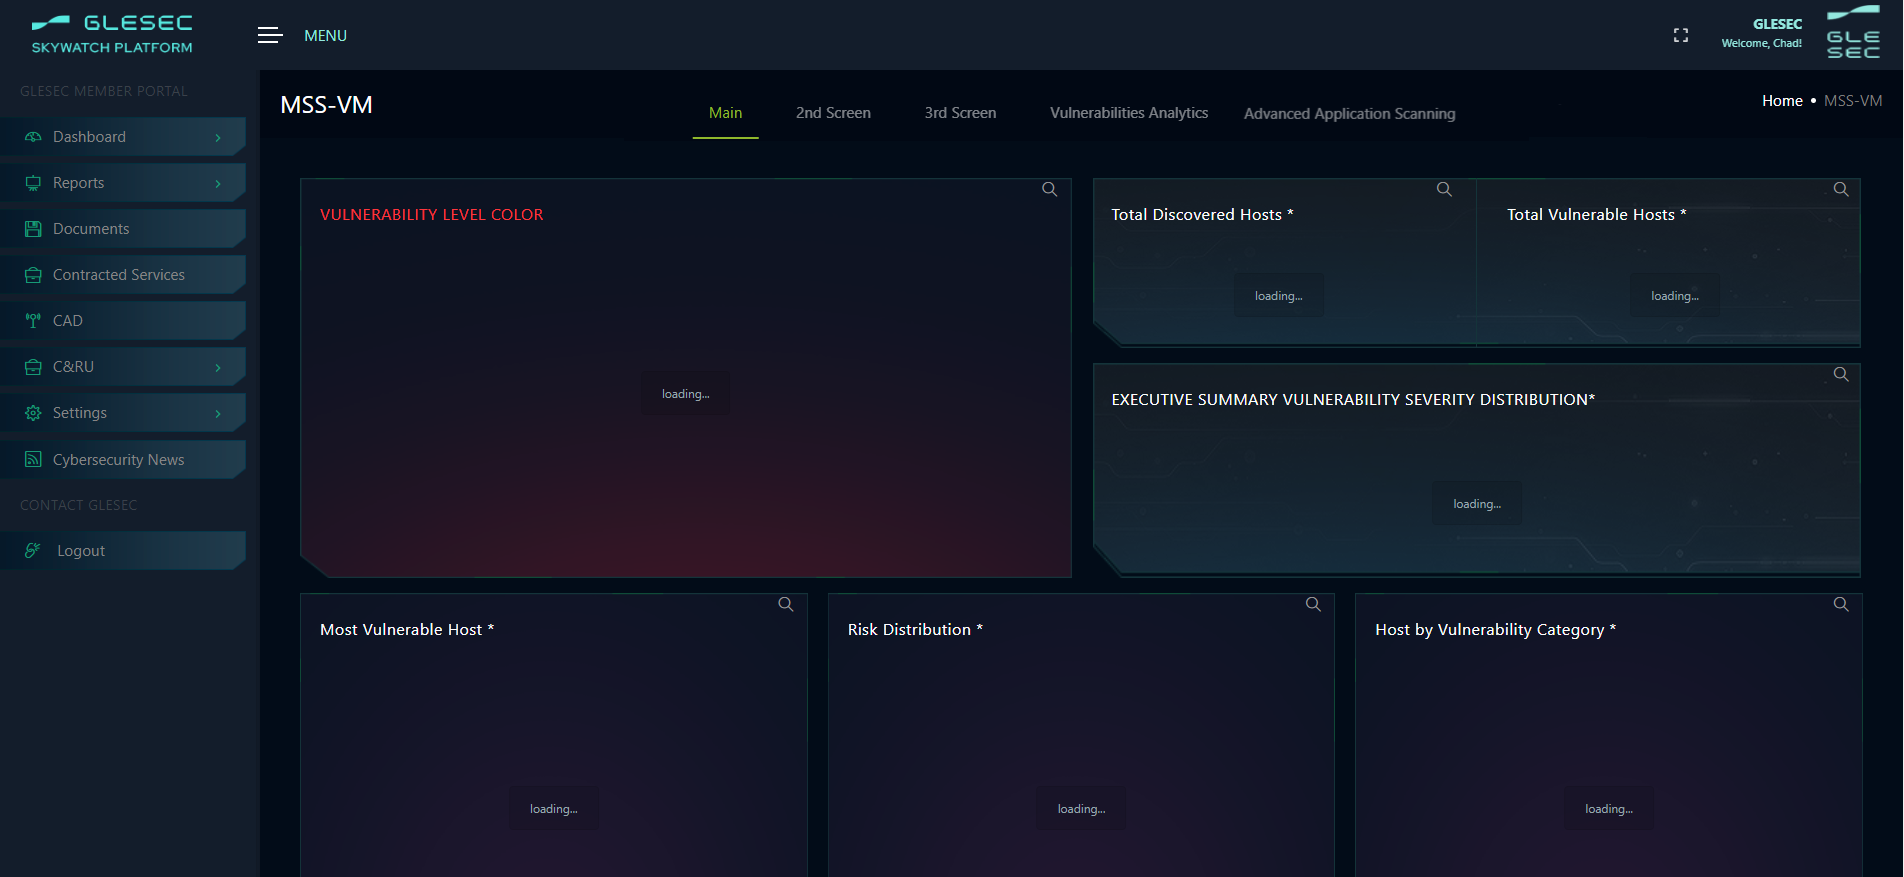
Task: Click the Risk Distribution title
Action: click(x=915, y=630)
